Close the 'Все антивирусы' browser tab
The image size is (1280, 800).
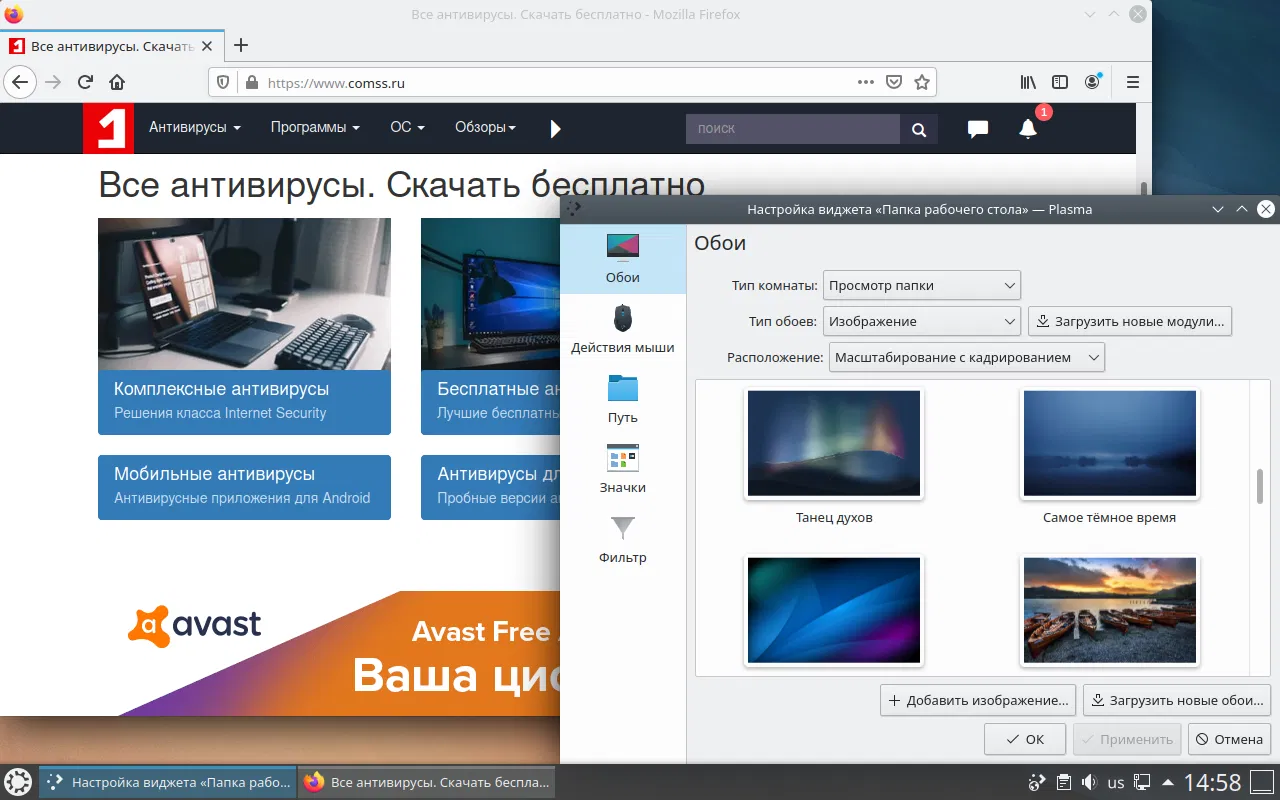(206, 46)
